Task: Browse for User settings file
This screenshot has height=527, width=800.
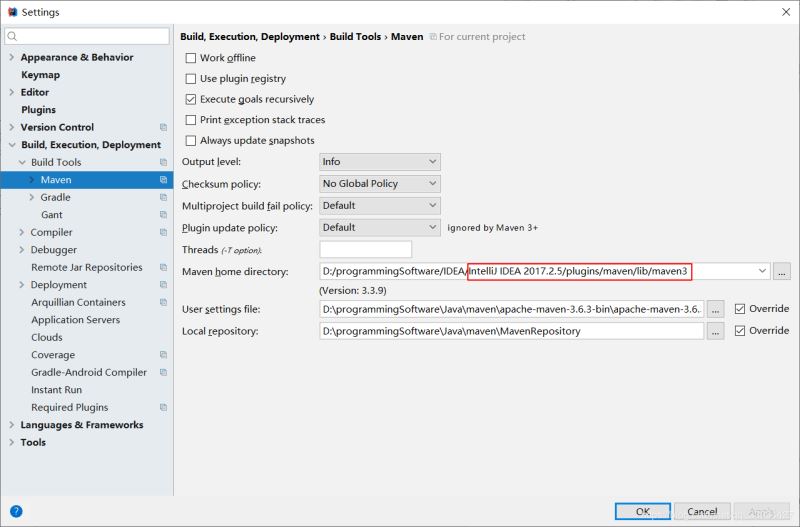Action: pos(715,309)
